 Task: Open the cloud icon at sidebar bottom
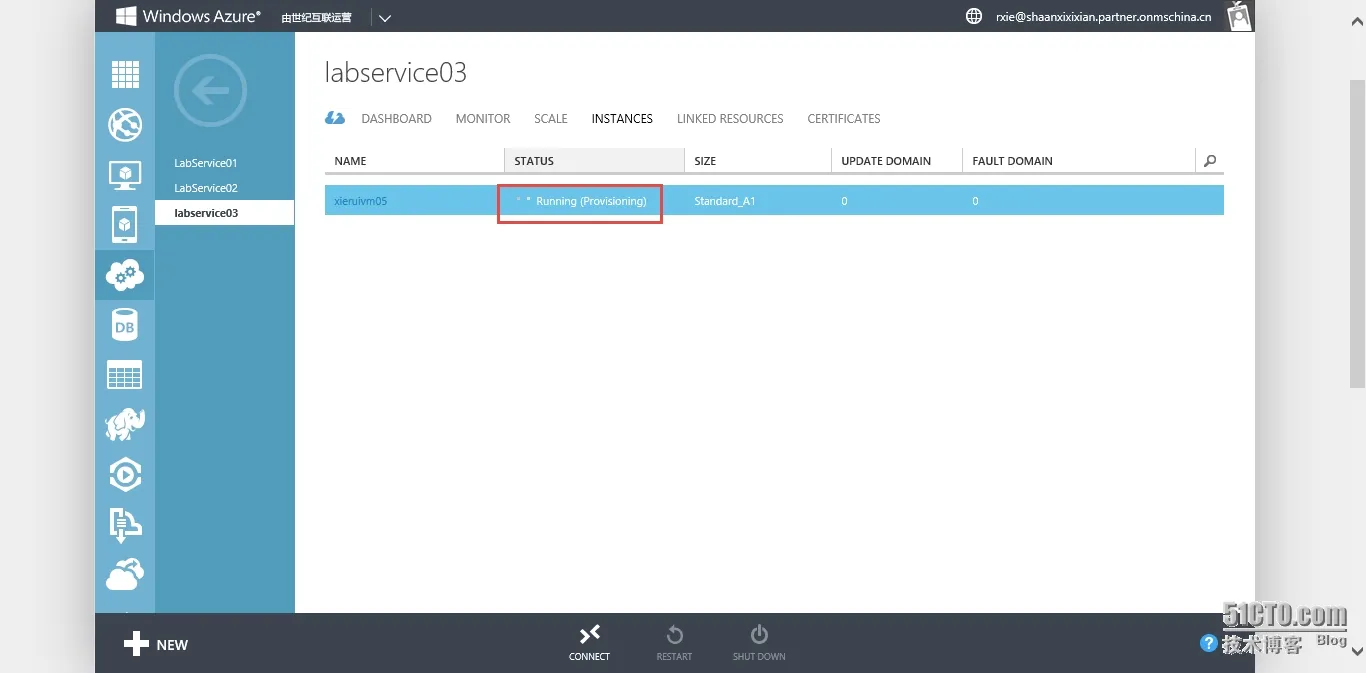click(125, 574)
